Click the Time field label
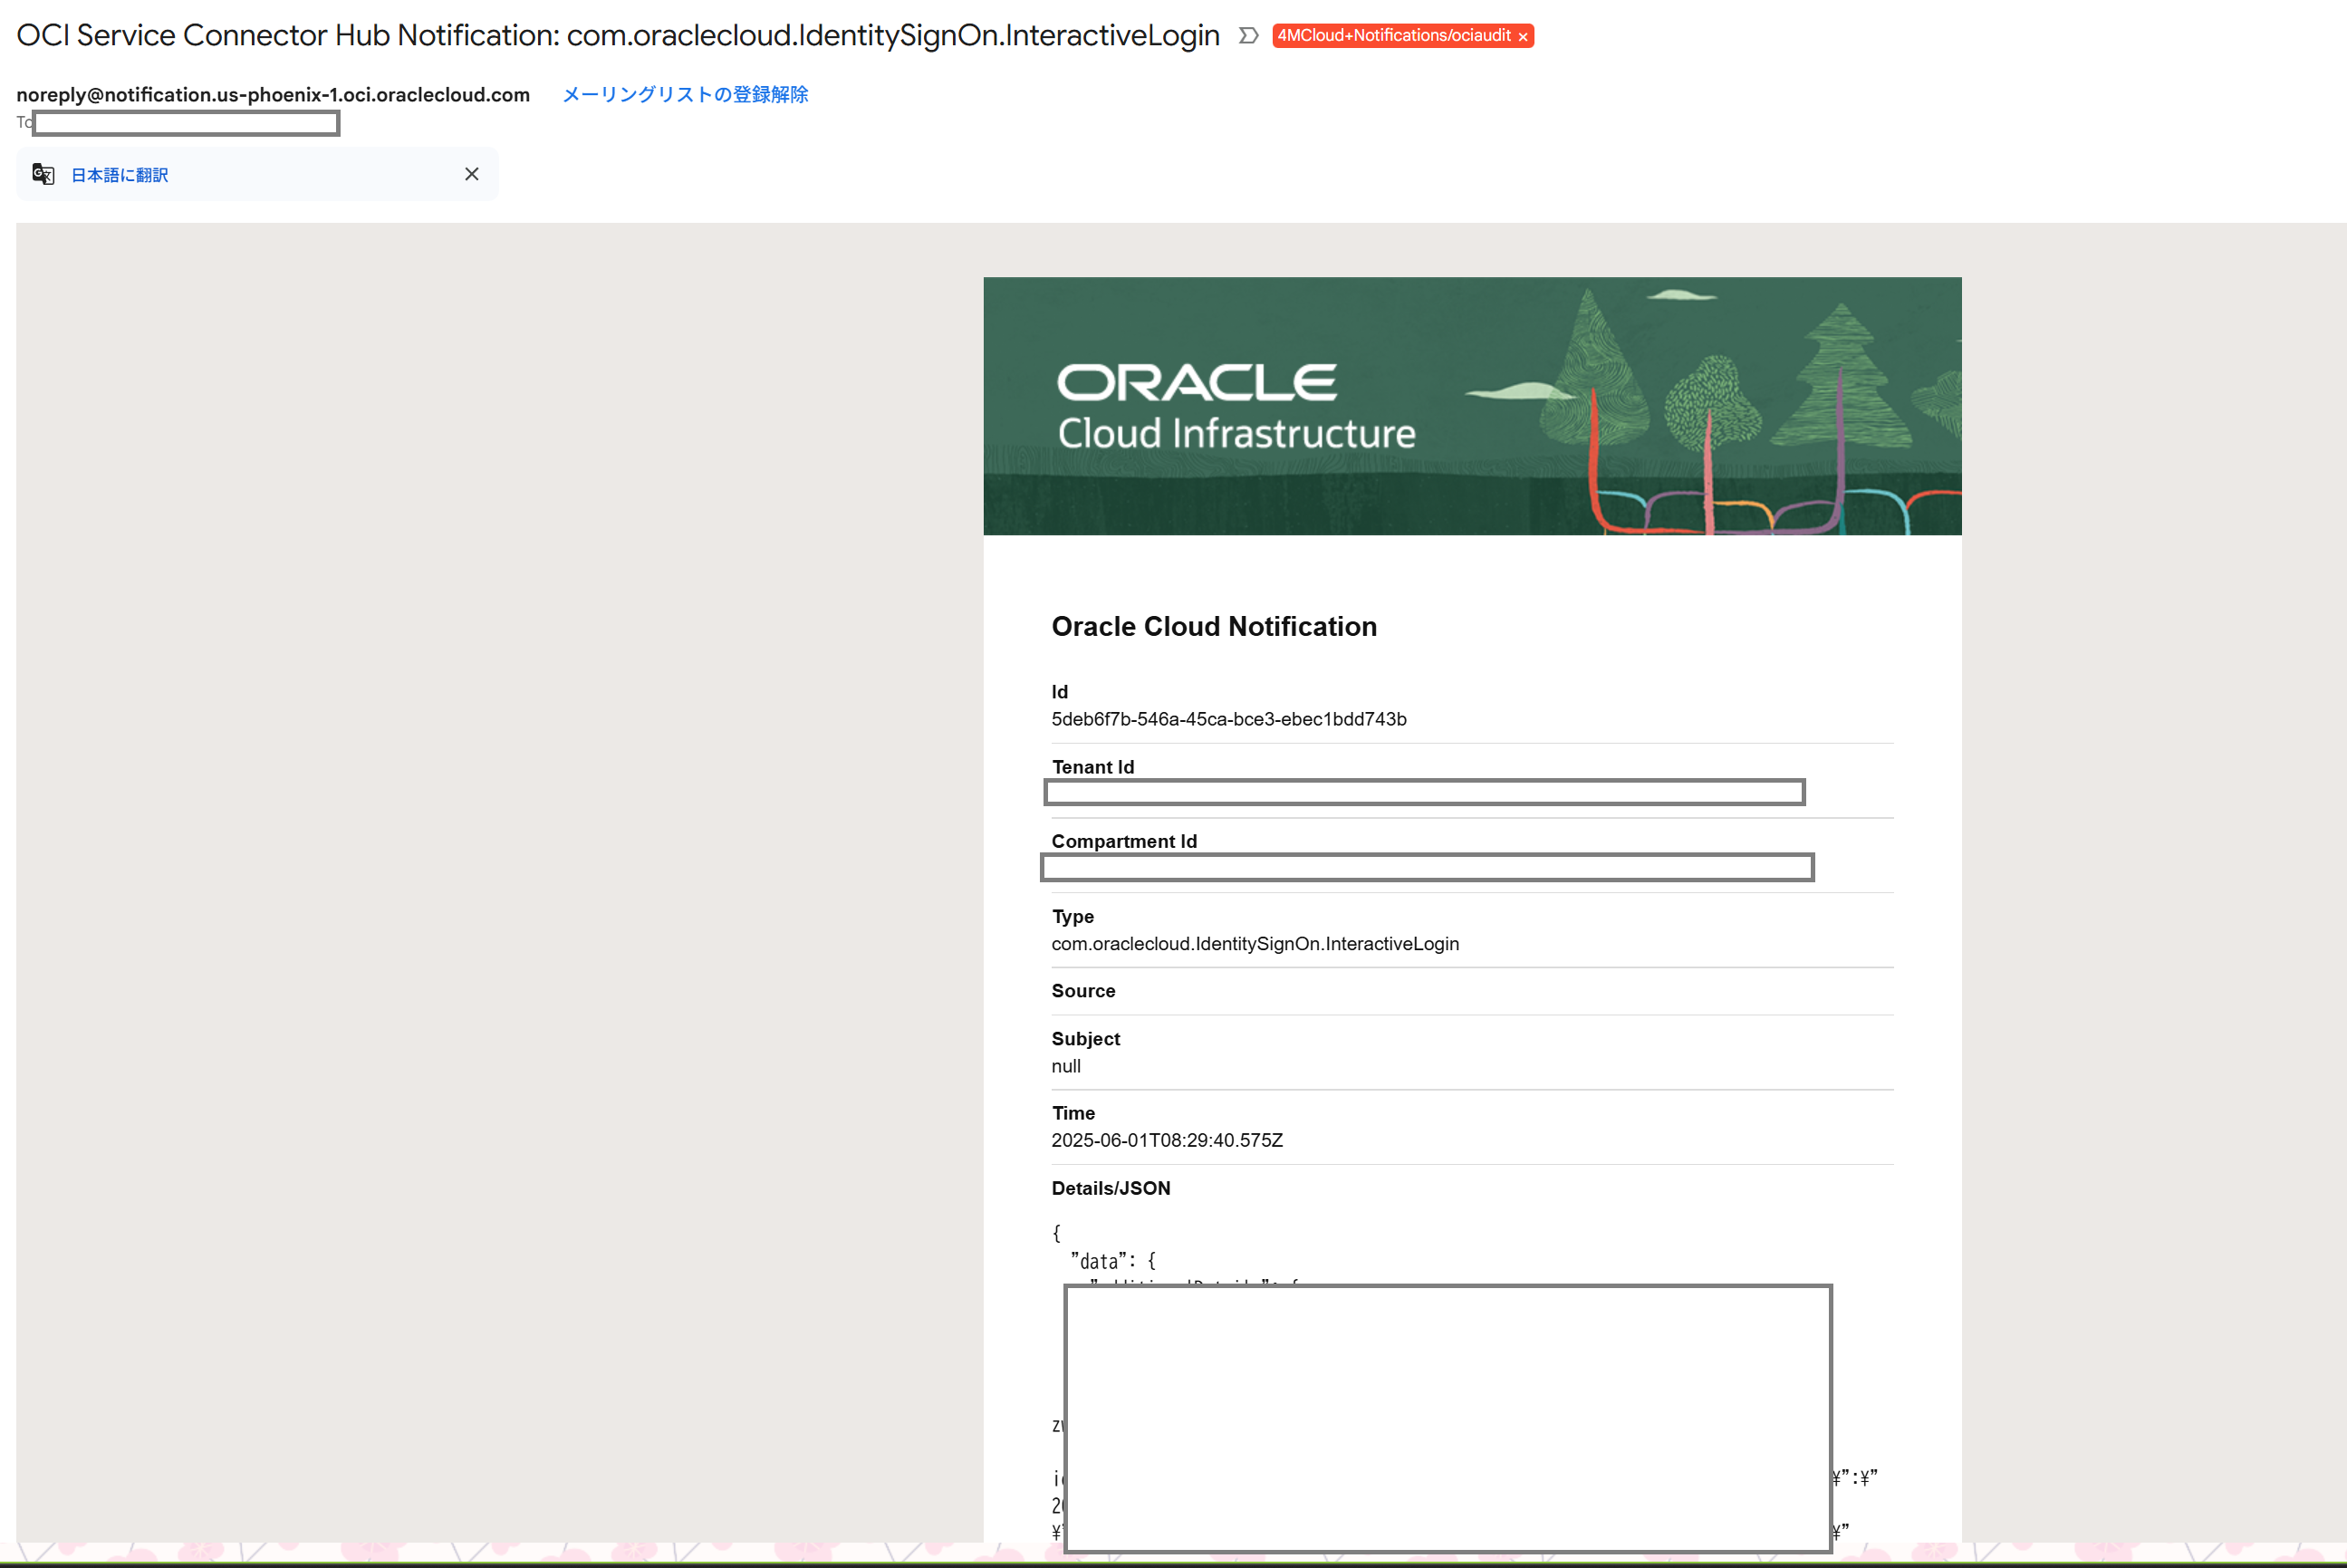The image size is (2347, 1568). point(1073,1113)
